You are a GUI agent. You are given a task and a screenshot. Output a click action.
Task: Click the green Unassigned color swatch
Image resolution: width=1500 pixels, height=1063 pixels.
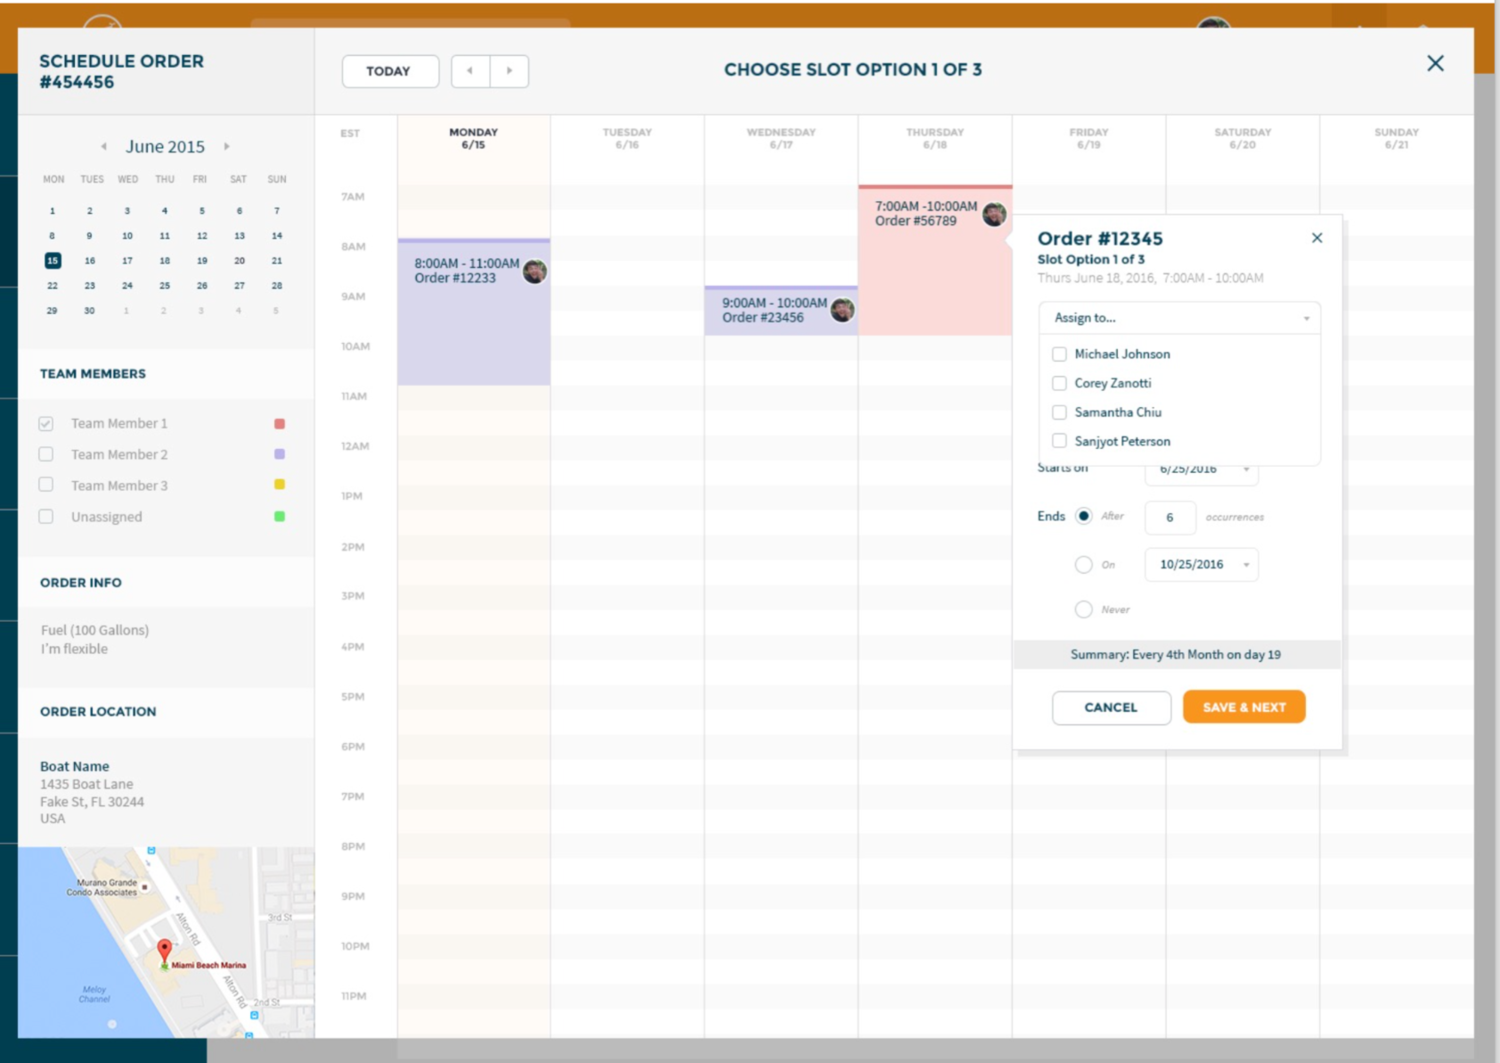280,517
